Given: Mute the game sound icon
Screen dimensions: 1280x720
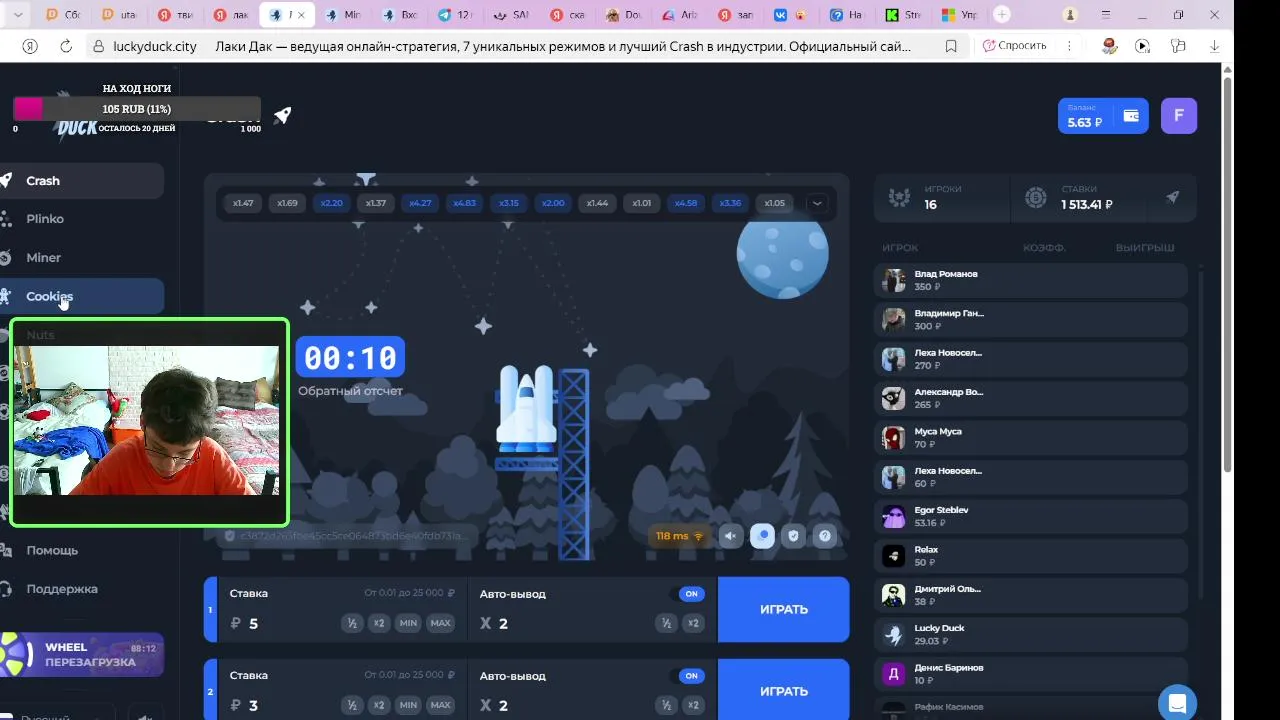Looking at the screenshot, I should coord(731,536).
